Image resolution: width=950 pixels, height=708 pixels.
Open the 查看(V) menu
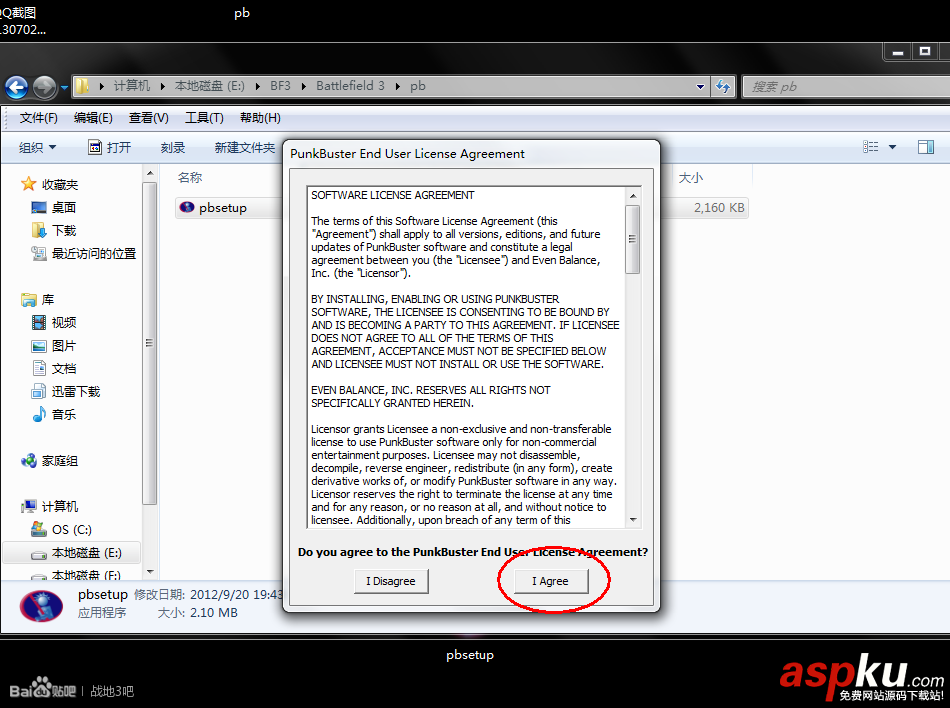pyautogui.click(x=148, y=117)
